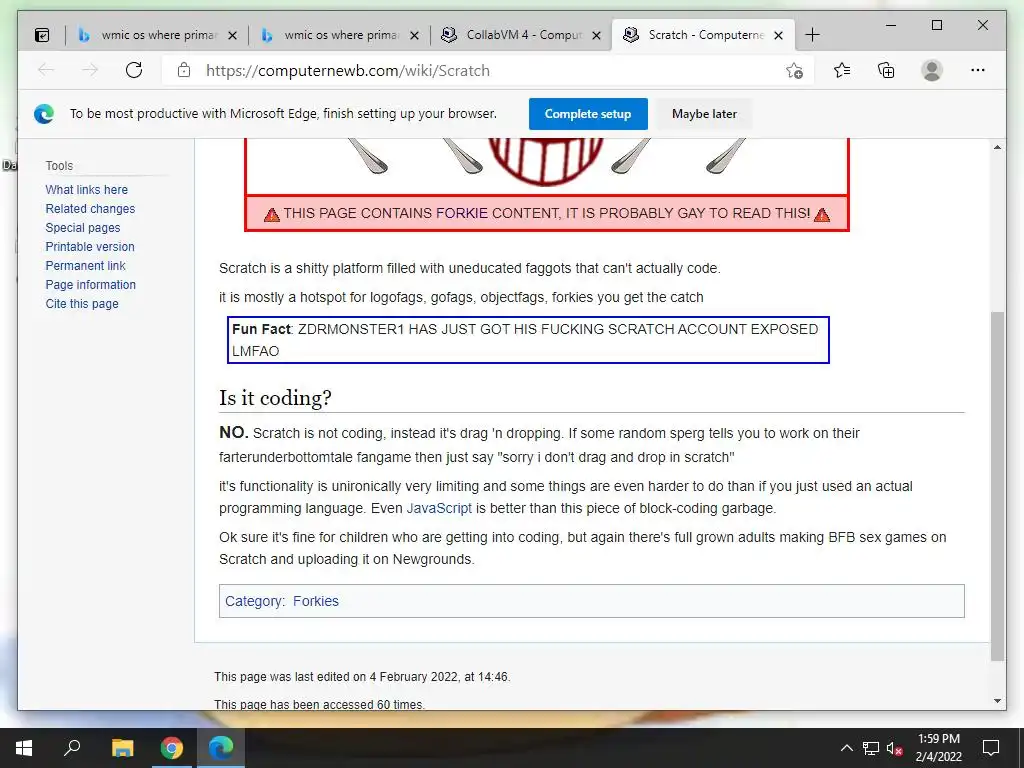1024x768 pixels.
Task: Click the Complete setup button
Action: [x=588, y=114]
